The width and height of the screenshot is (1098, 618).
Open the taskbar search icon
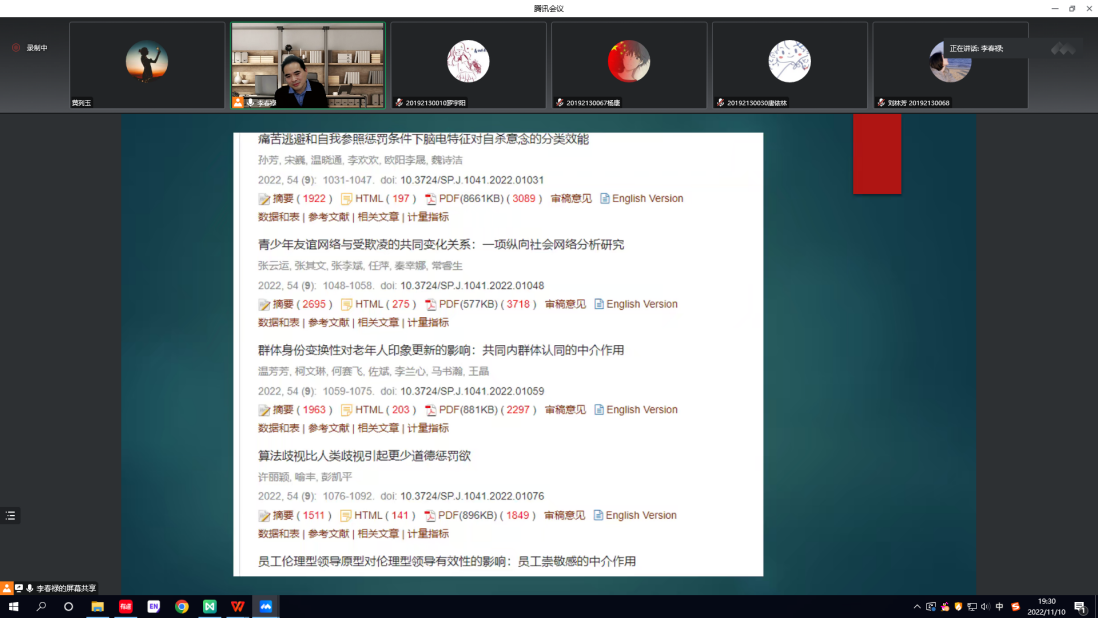point(42,606)
